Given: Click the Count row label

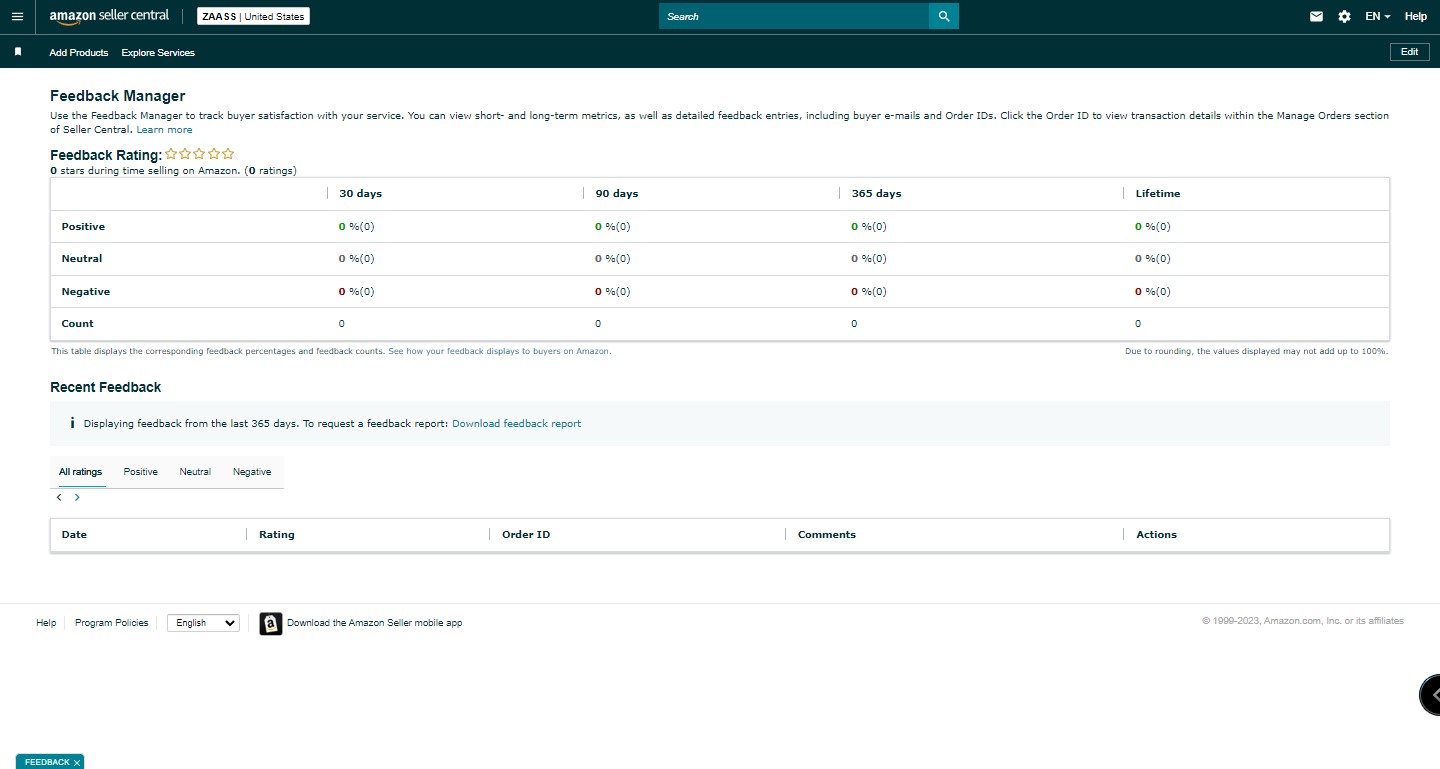Looking at the screenshot, I should click(77, 324).
